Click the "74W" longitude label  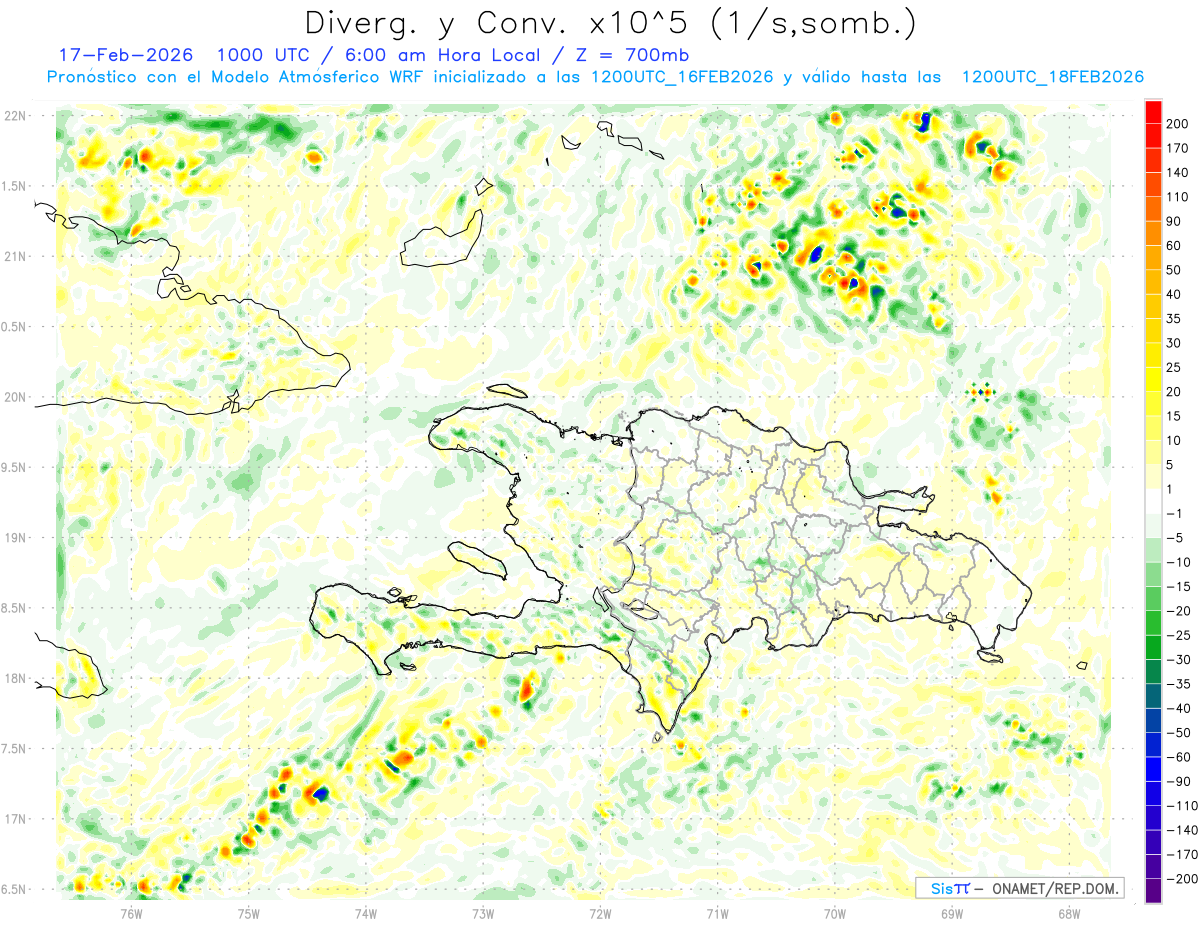(366, 913)
